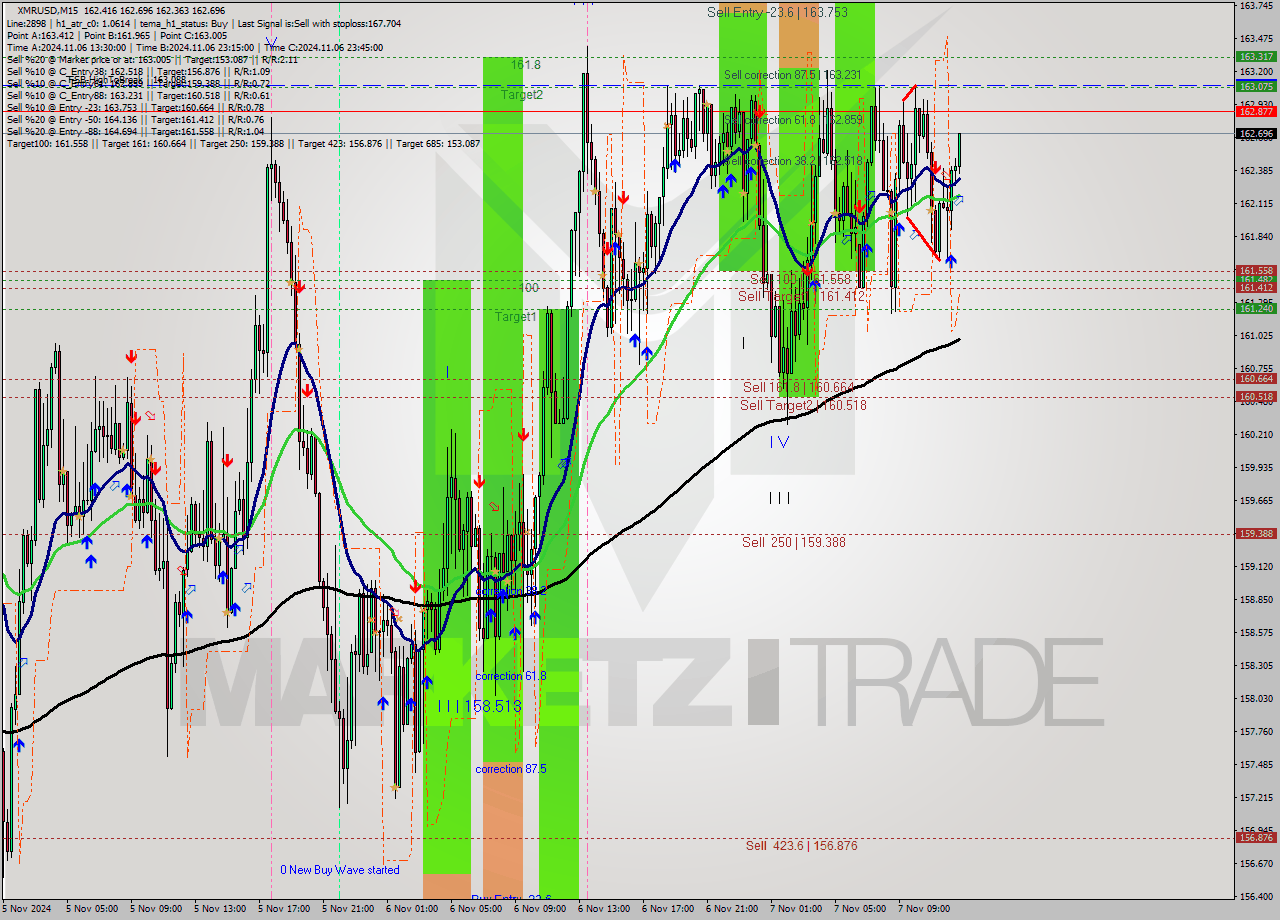
Task: Click the red 160.518 price tag
Action: (x=1256, y=396)
